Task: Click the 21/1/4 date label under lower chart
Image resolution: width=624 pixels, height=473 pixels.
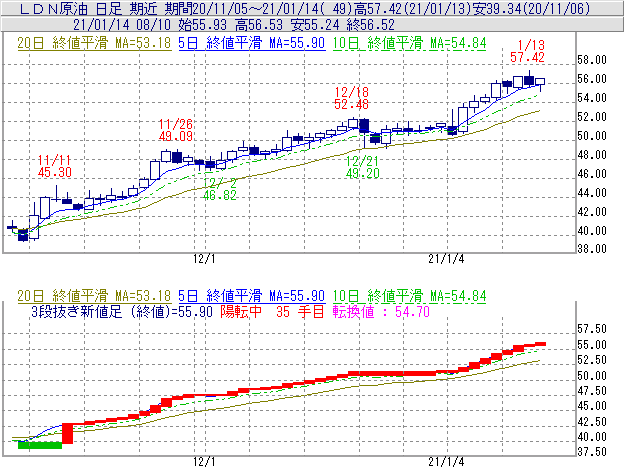Action: tap(446, 462)
